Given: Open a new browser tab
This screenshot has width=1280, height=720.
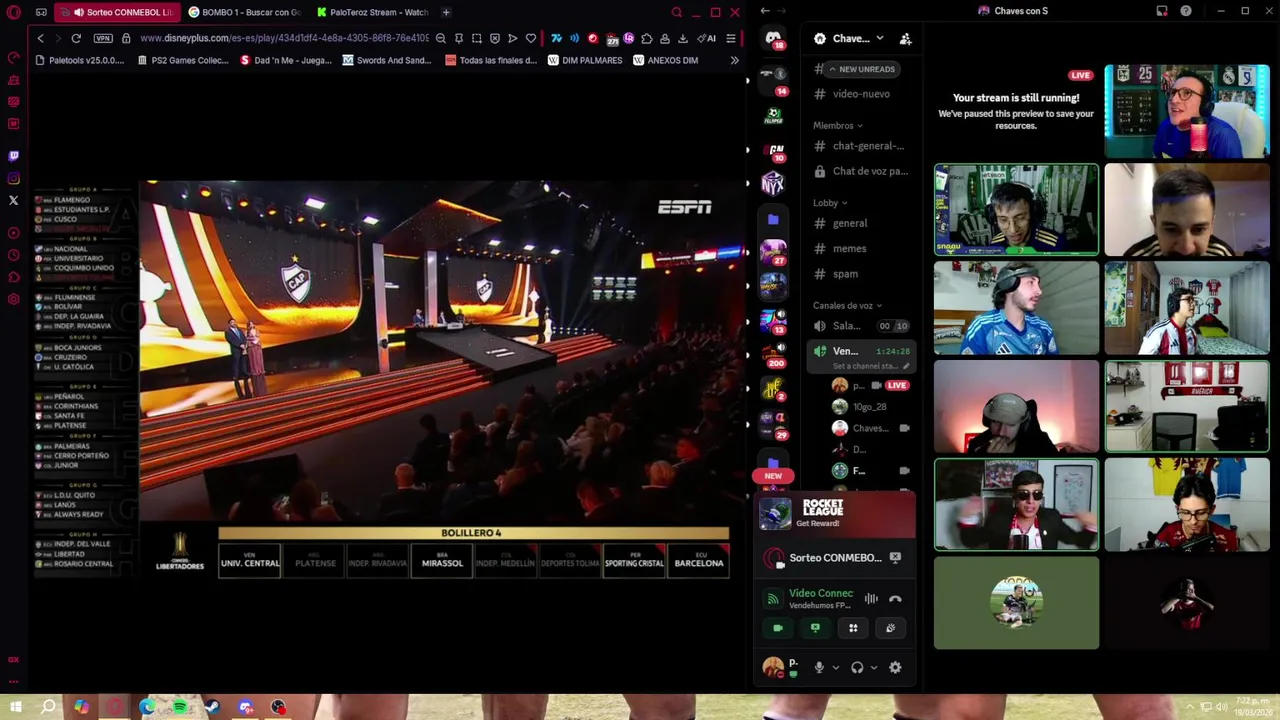Looking at the screenshot, I should click(x=446, y=12).
